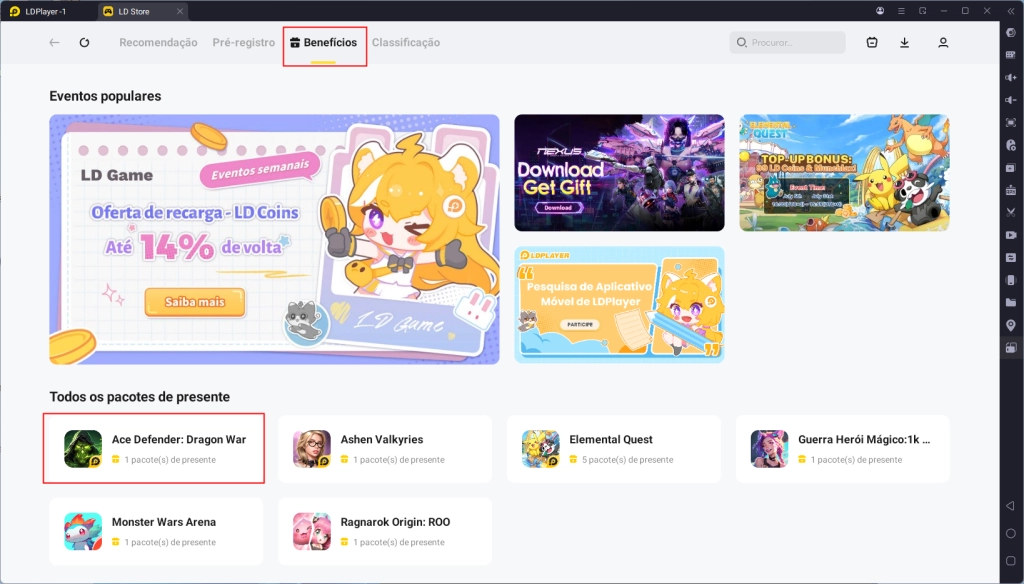
Task: Reload the LD Store page
Action: (x=84, y=43)
